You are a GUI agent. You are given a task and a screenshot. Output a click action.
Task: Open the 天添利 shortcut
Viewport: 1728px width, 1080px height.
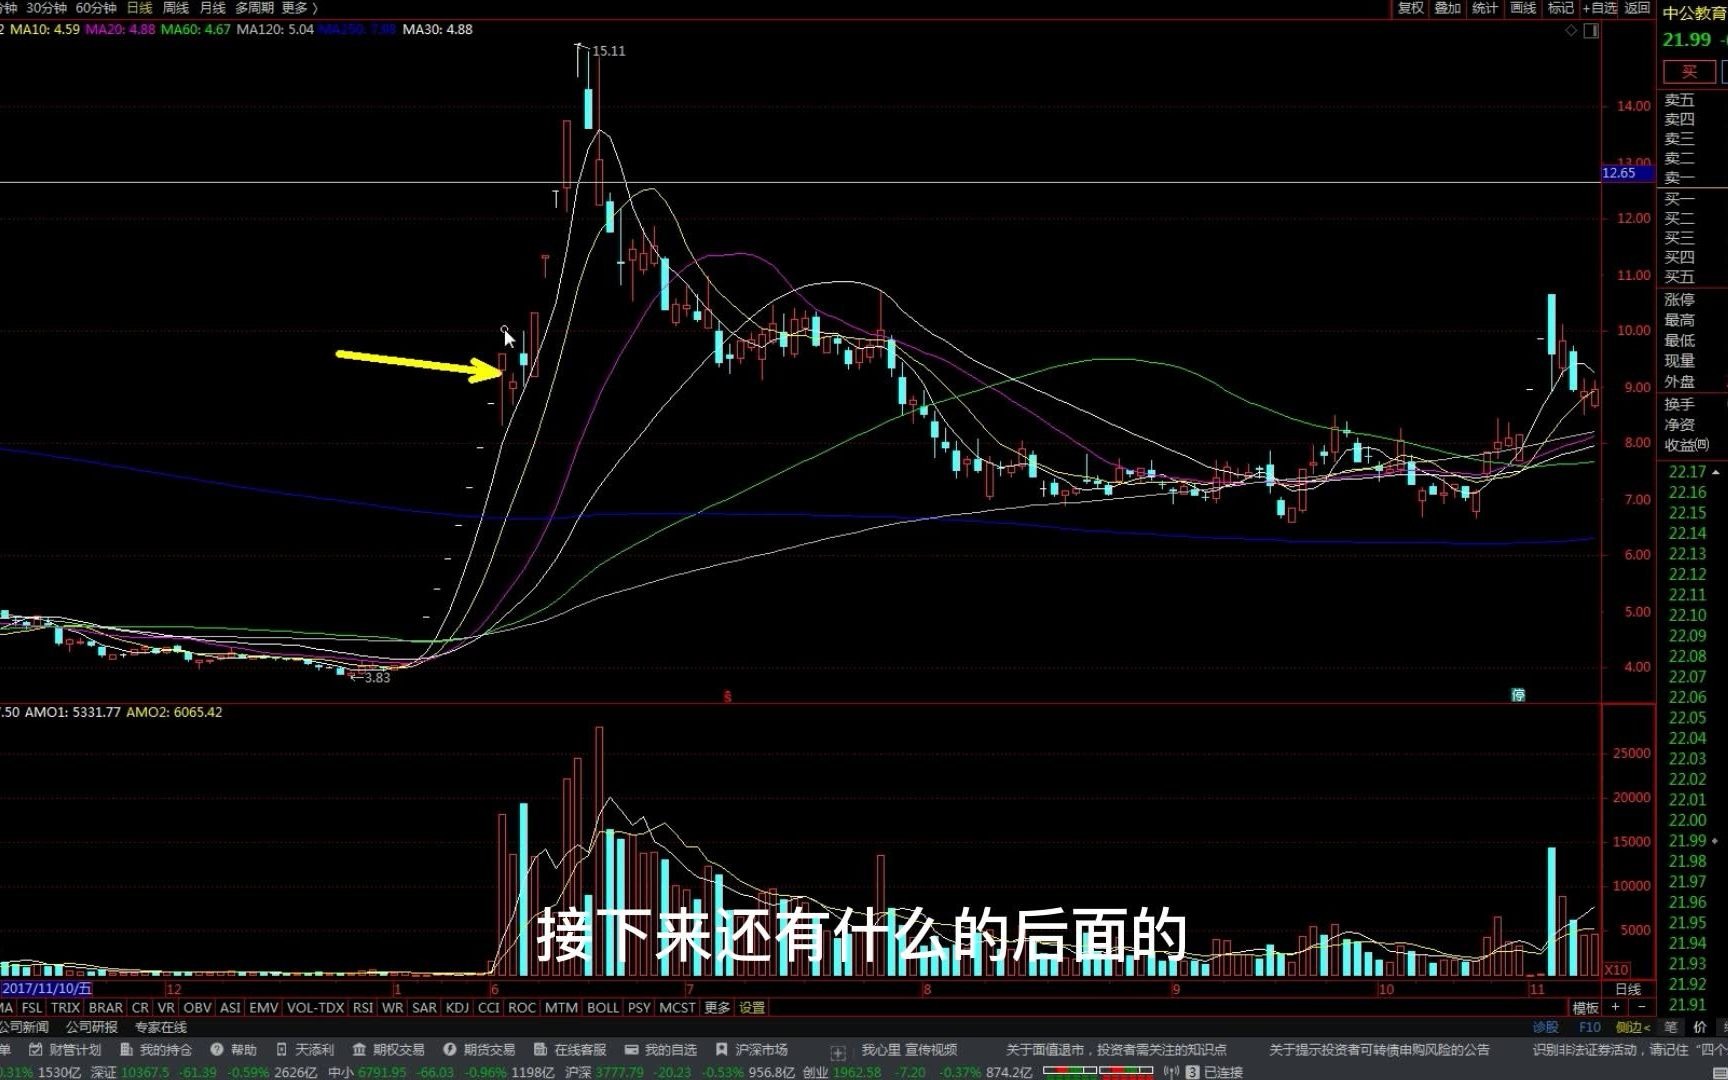click(x=304, y=1049)
